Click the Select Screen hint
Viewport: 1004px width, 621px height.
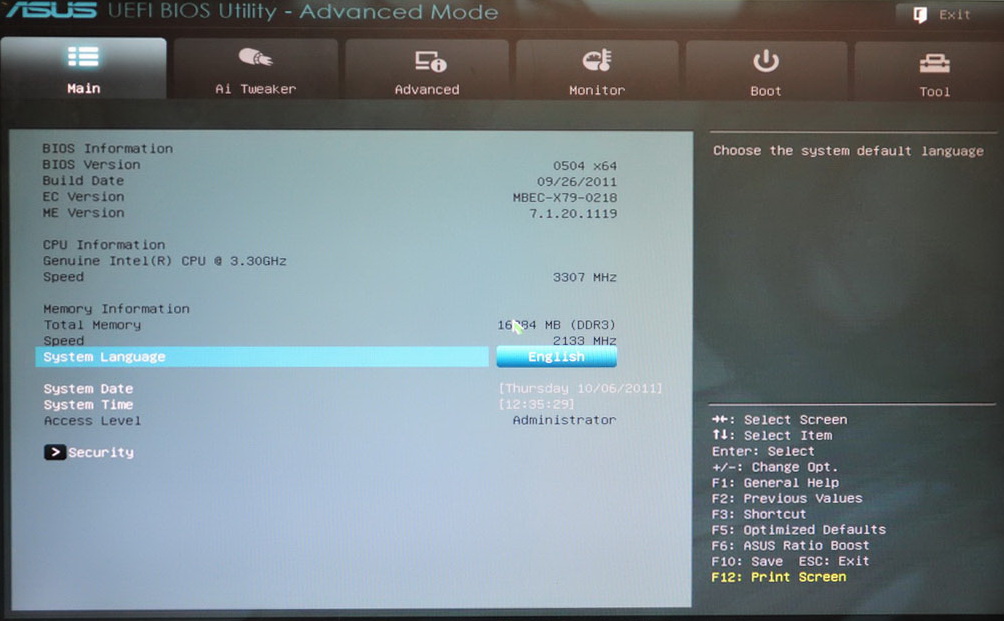point(780,420)
